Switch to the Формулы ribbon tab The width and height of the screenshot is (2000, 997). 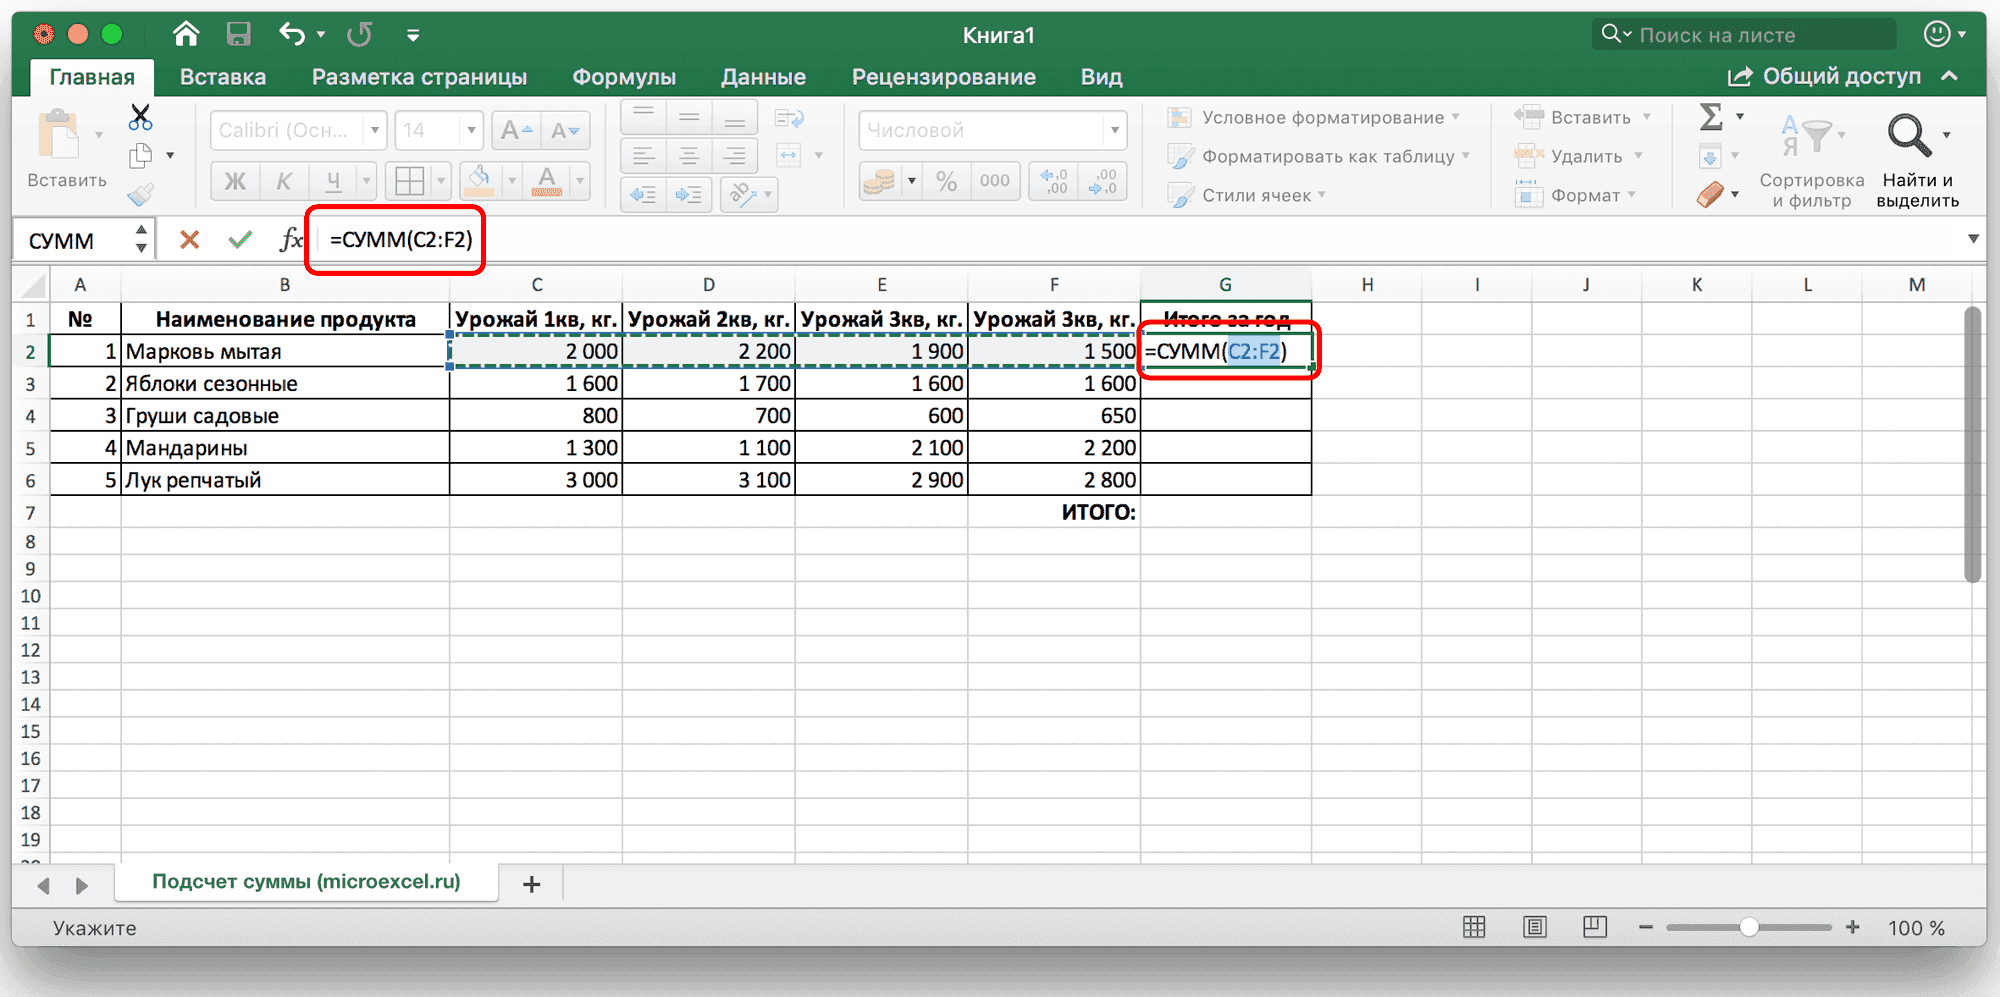(624, 76)
